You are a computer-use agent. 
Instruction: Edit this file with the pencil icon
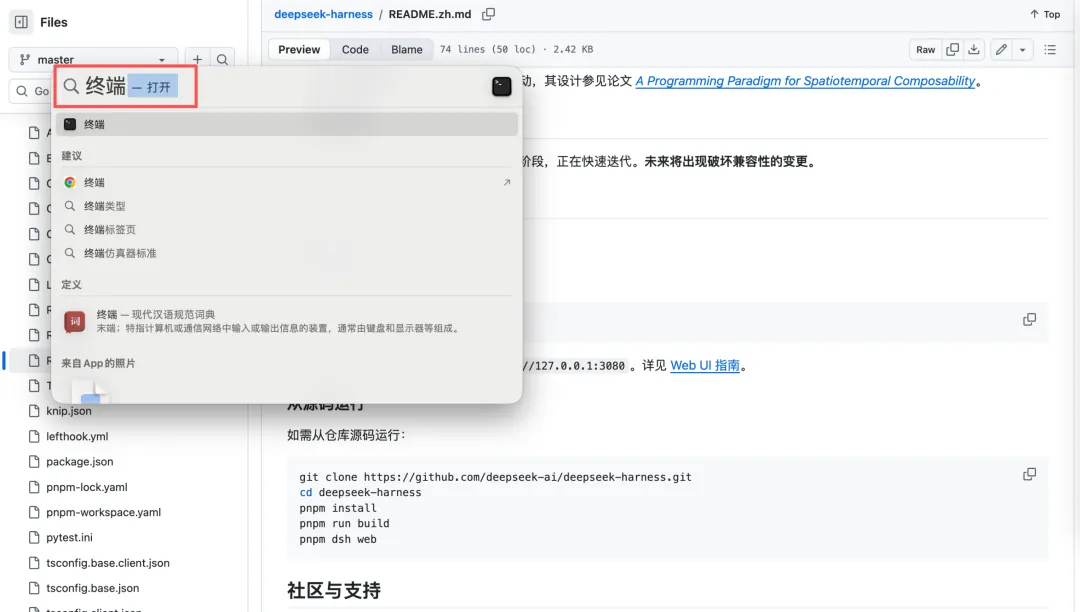[x=1001, y=50]
